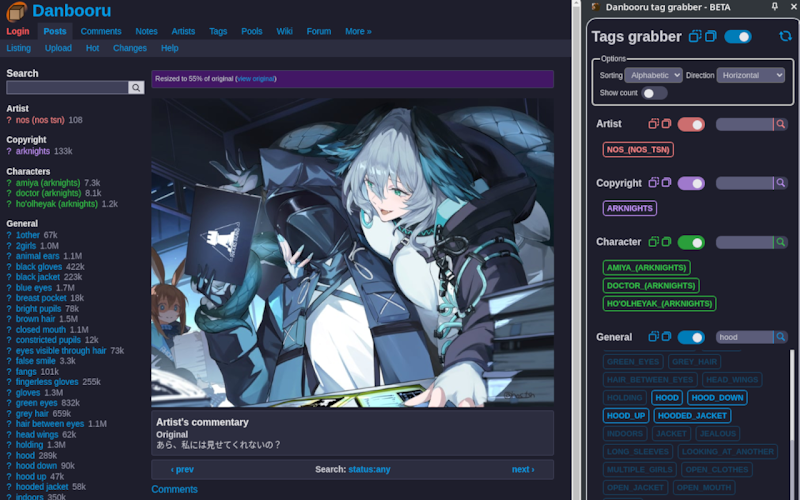Viewport: 800px width, 500px height.
Task: Click solid copy icon in General section
Action: (666, 337)
